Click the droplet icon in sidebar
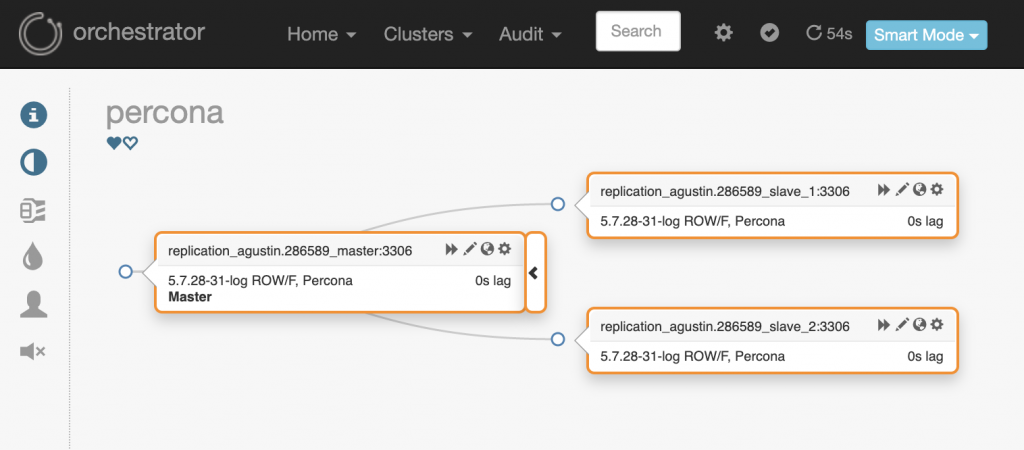This screenshot has width=1024, height=450. pyautogui.click(x=33, y=257)
